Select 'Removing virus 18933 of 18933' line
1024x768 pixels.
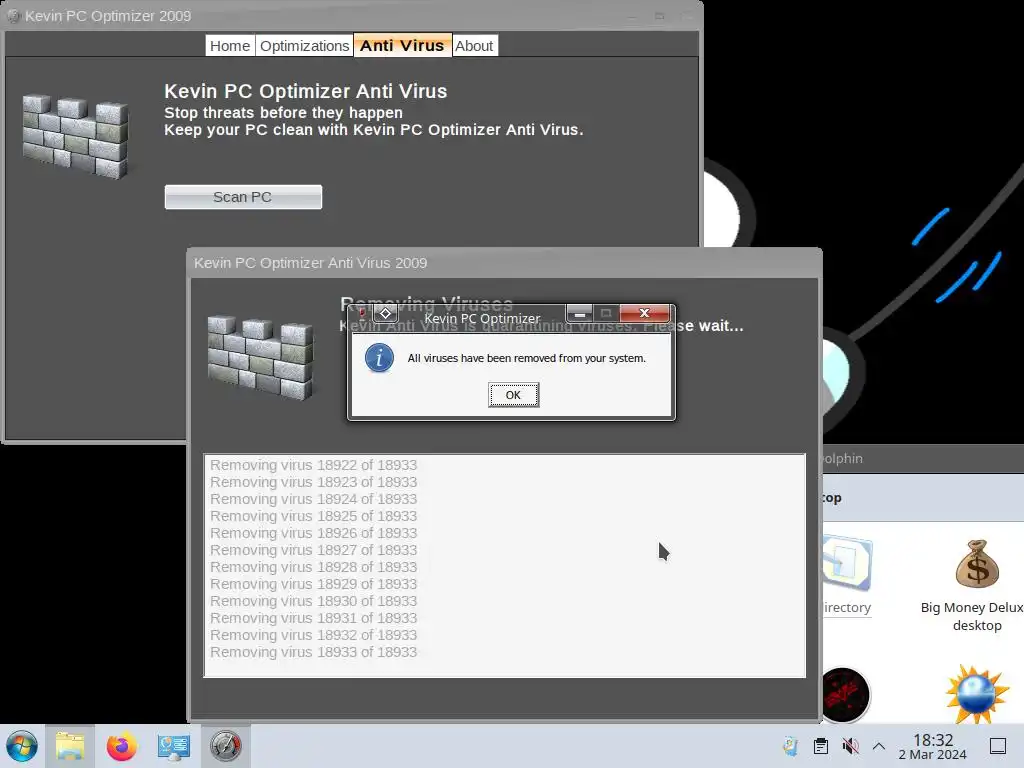(x=313, y=652)
